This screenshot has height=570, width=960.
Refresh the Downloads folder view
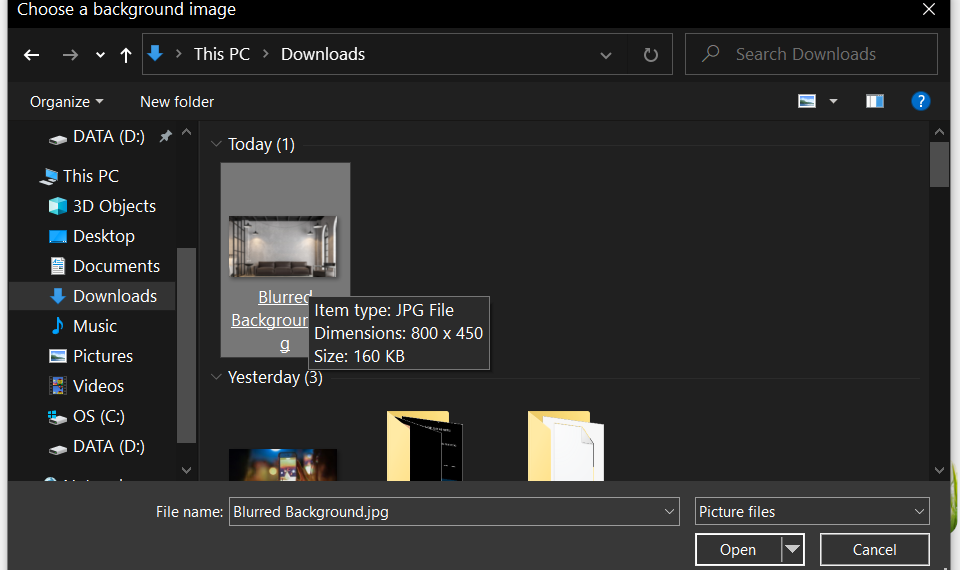[651, 55]
